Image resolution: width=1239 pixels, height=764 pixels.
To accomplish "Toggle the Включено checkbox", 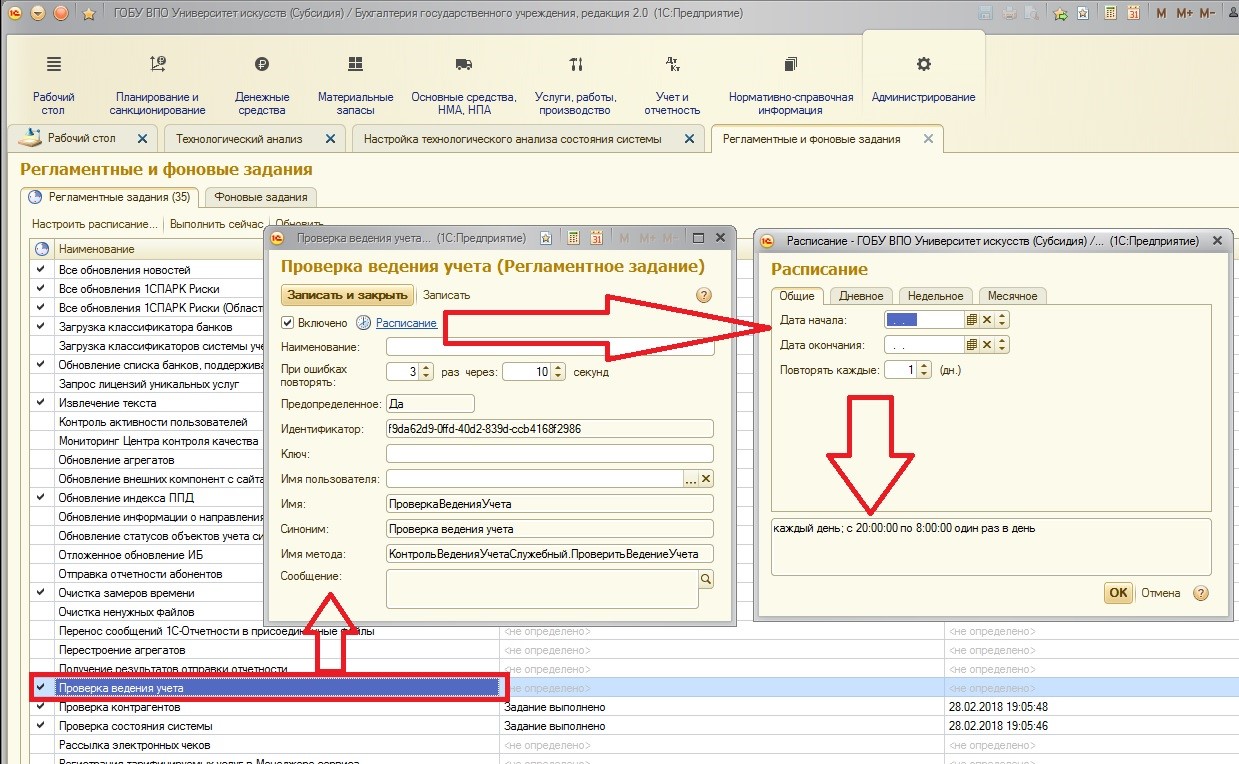I will 288,323.
